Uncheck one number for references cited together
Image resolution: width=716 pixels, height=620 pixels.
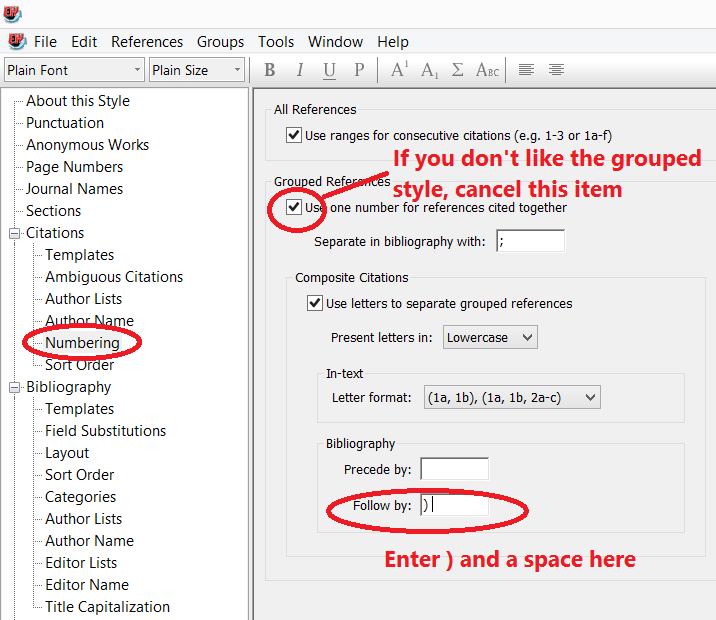(x=294, y=208)
